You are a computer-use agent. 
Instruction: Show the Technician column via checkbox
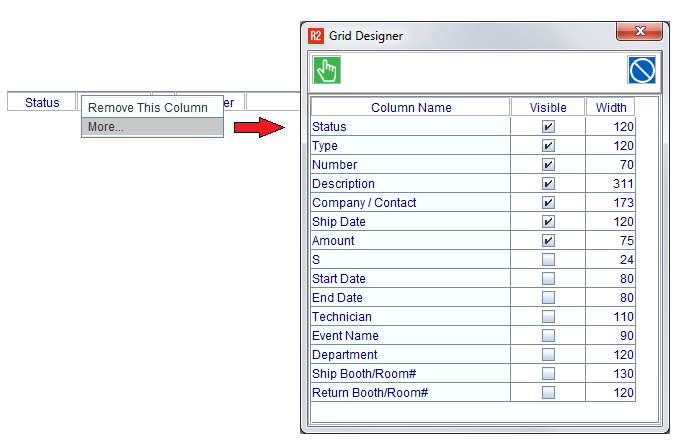[x=548, y=317]
